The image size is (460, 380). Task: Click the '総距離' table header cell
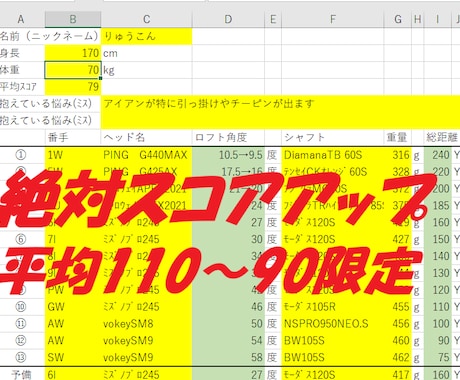pos(442,137)
